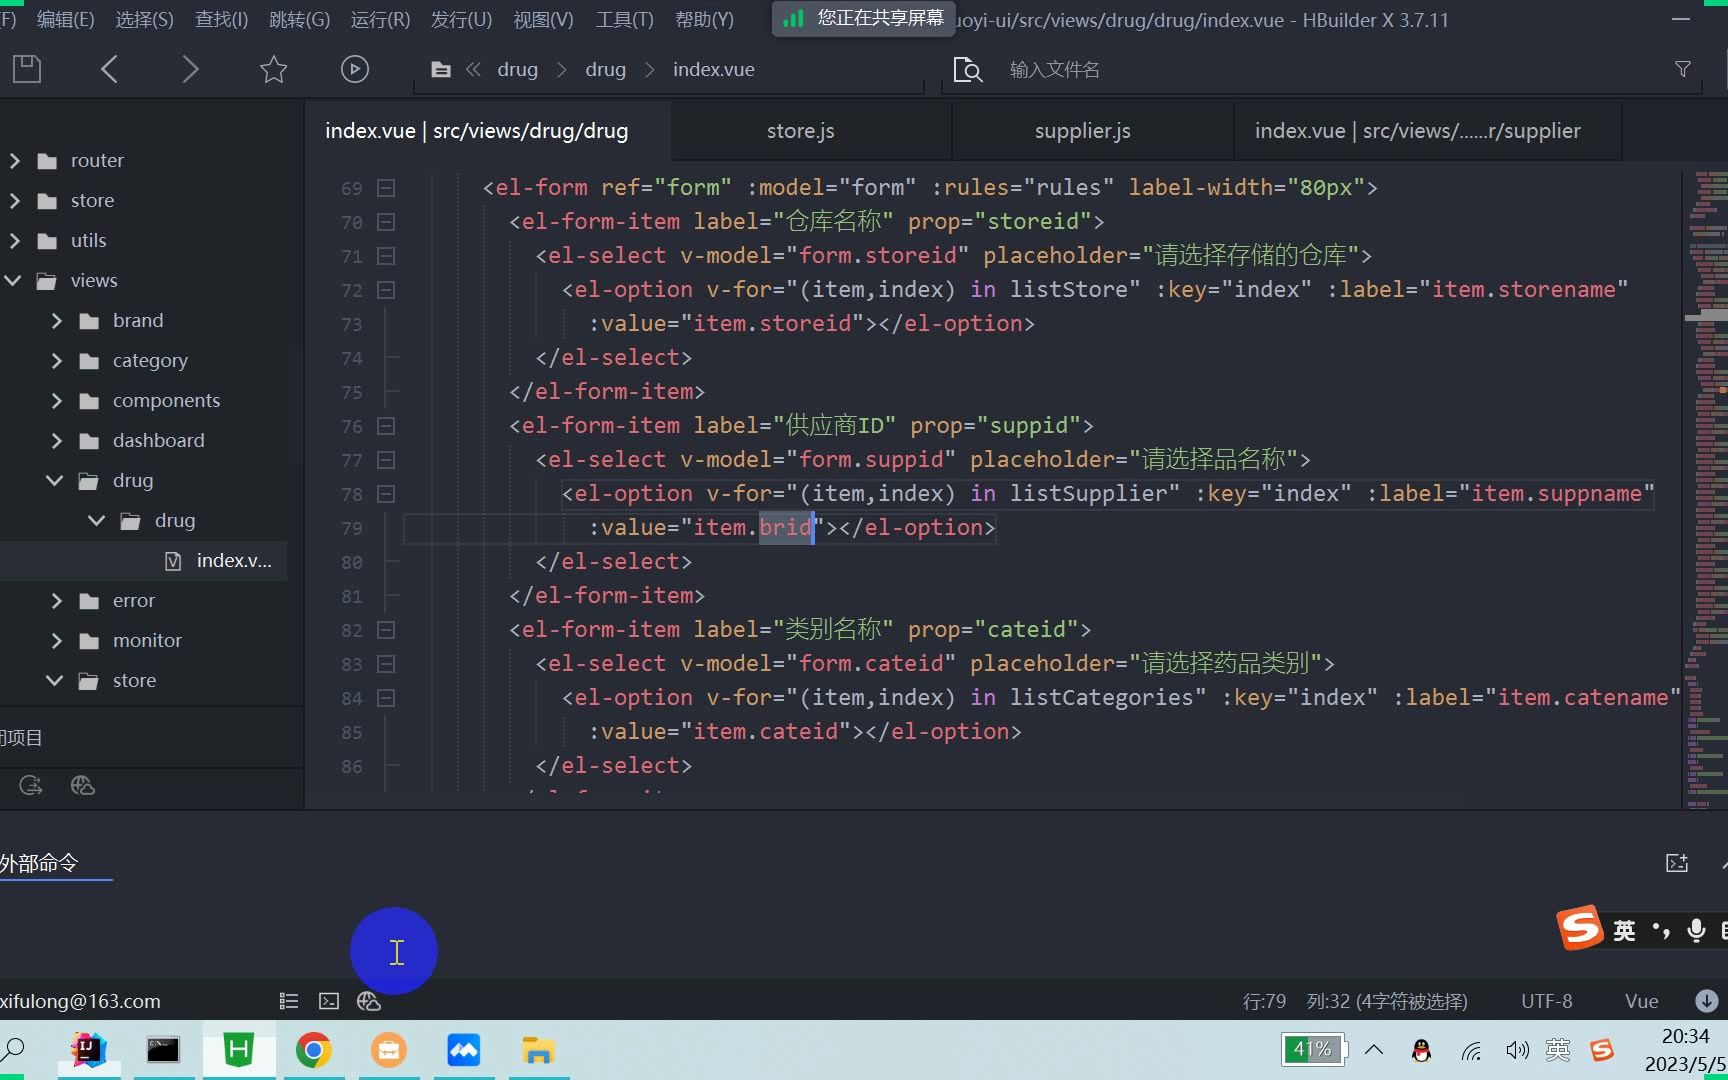
Task: Click the clock showing 20:34
Action: [1684, 1036]
